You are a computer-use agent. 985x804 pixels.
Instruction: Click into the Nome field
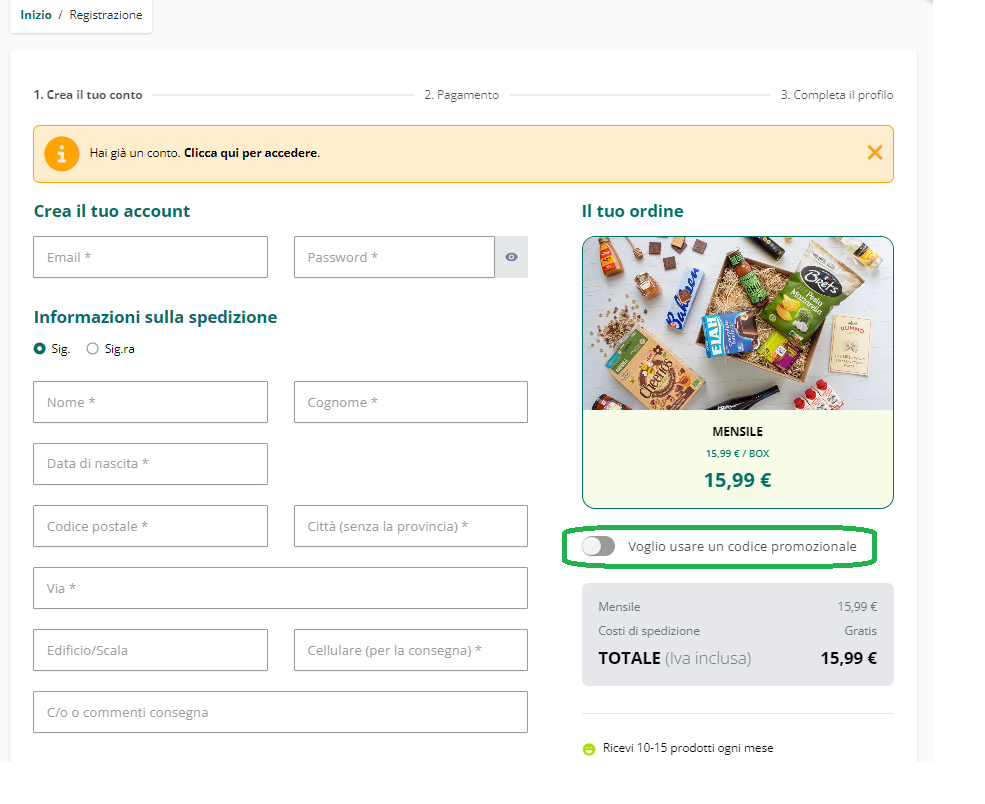tap(150, 402)
